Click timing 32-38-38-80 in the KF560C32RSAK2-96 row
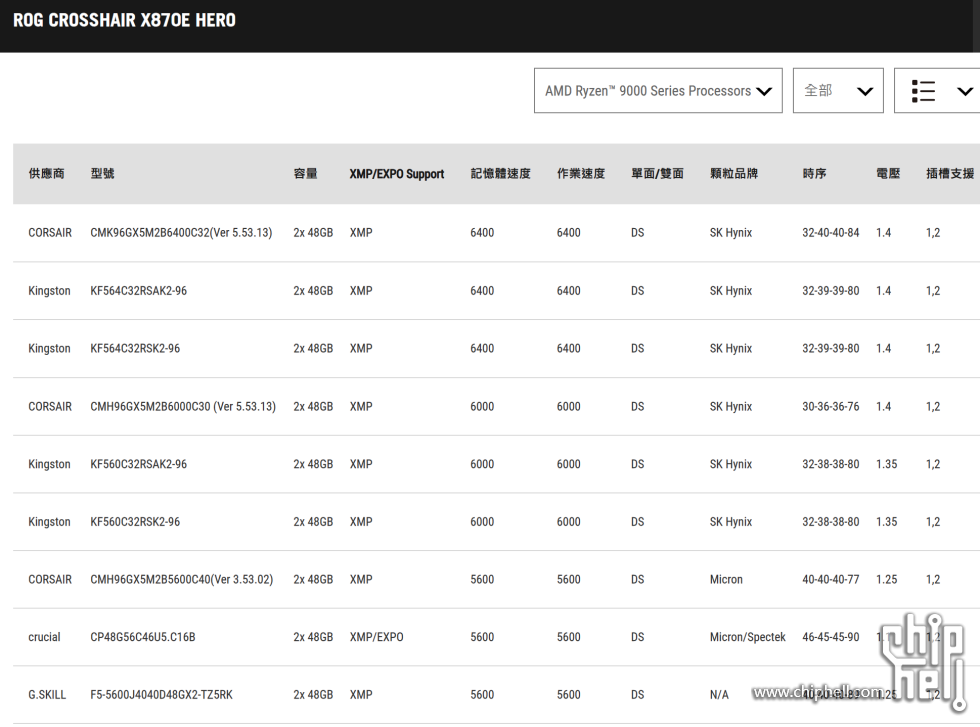The height and width of the screenshot is (727, 980). pyautogui.click(x=831, y=464)
